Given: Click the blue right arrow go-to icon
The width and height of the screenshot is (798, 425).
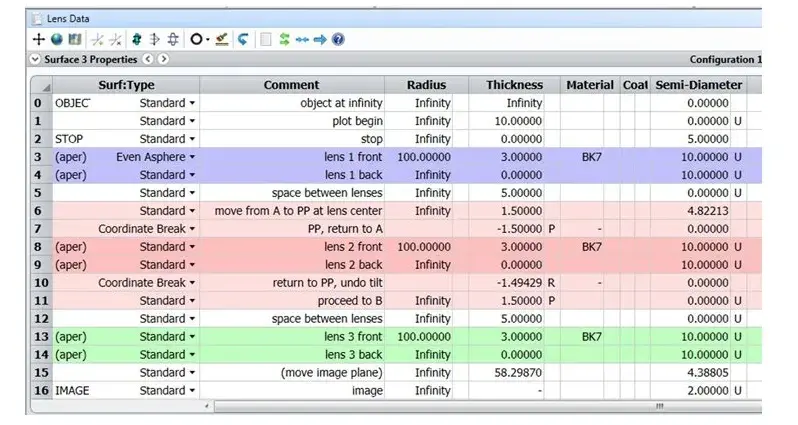Looking at the screenshot, I should click(320, 39).
